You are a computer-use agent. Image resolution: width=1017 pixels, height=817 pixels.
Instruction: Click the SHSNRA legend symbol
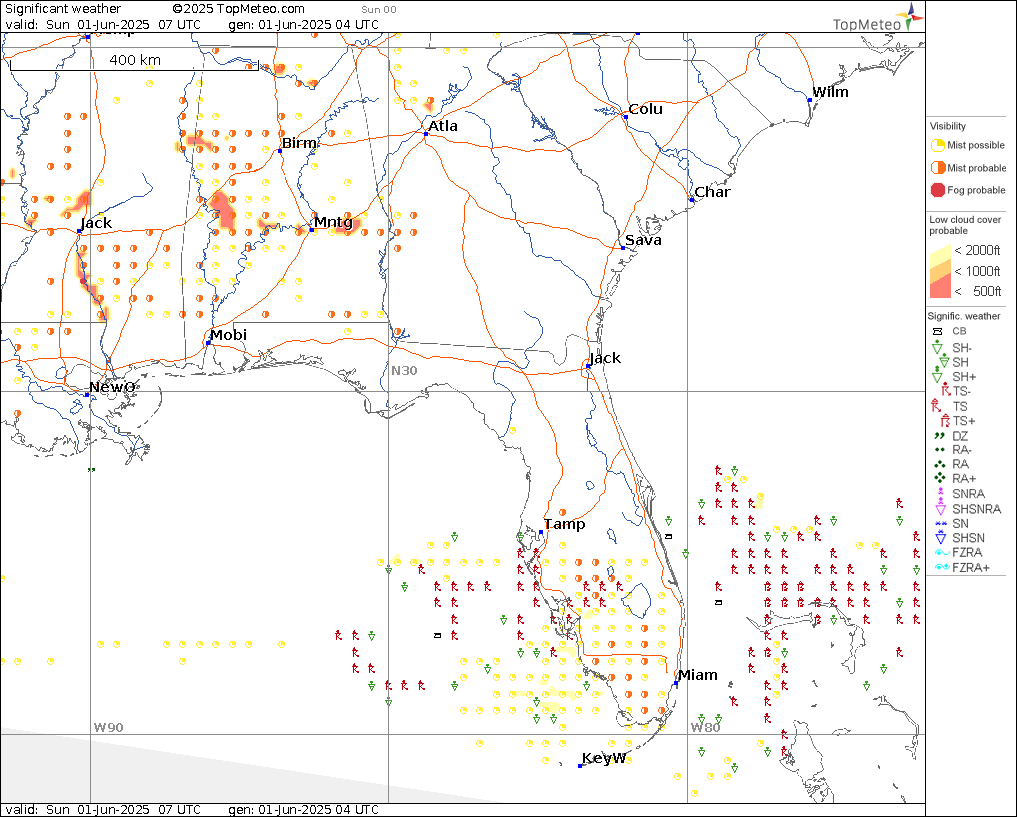click(x=940, y=508)
